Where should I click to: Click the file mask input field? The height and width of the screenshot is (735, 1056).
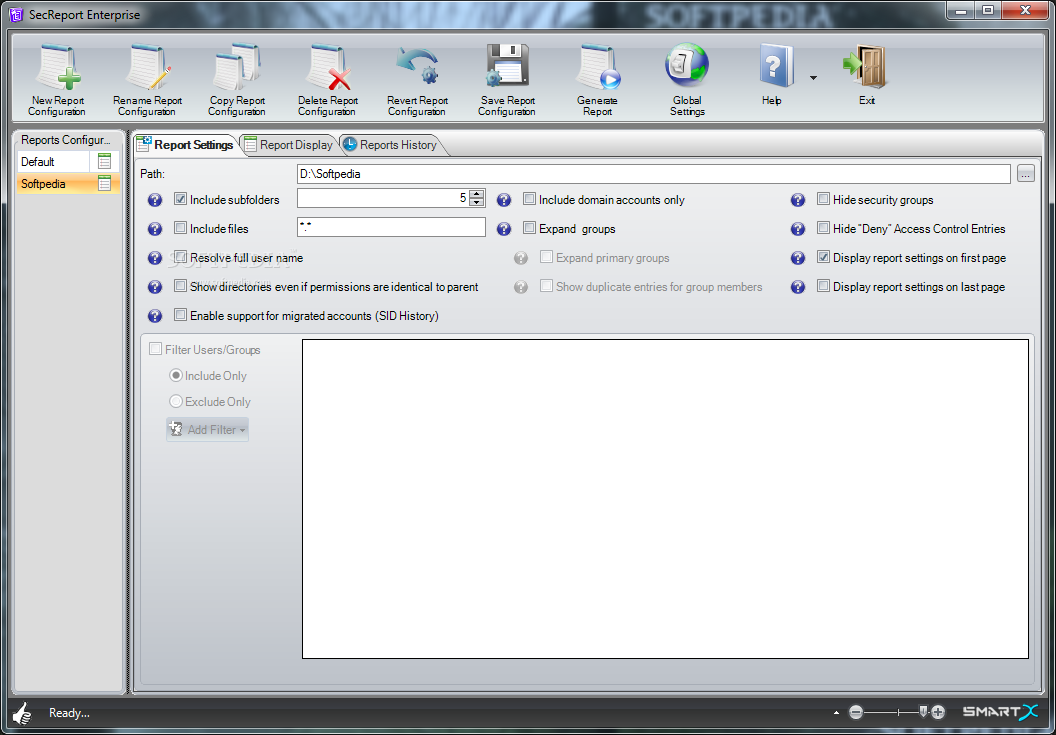[391, 227]
